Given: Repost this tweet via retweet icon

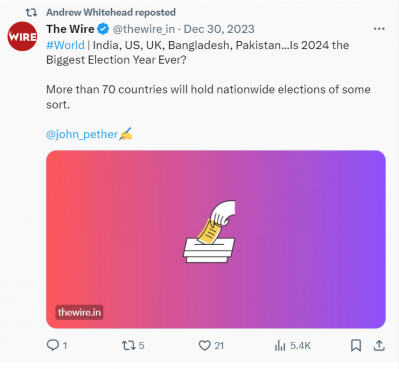Looking at the screenshot, I should click(127, 345).
